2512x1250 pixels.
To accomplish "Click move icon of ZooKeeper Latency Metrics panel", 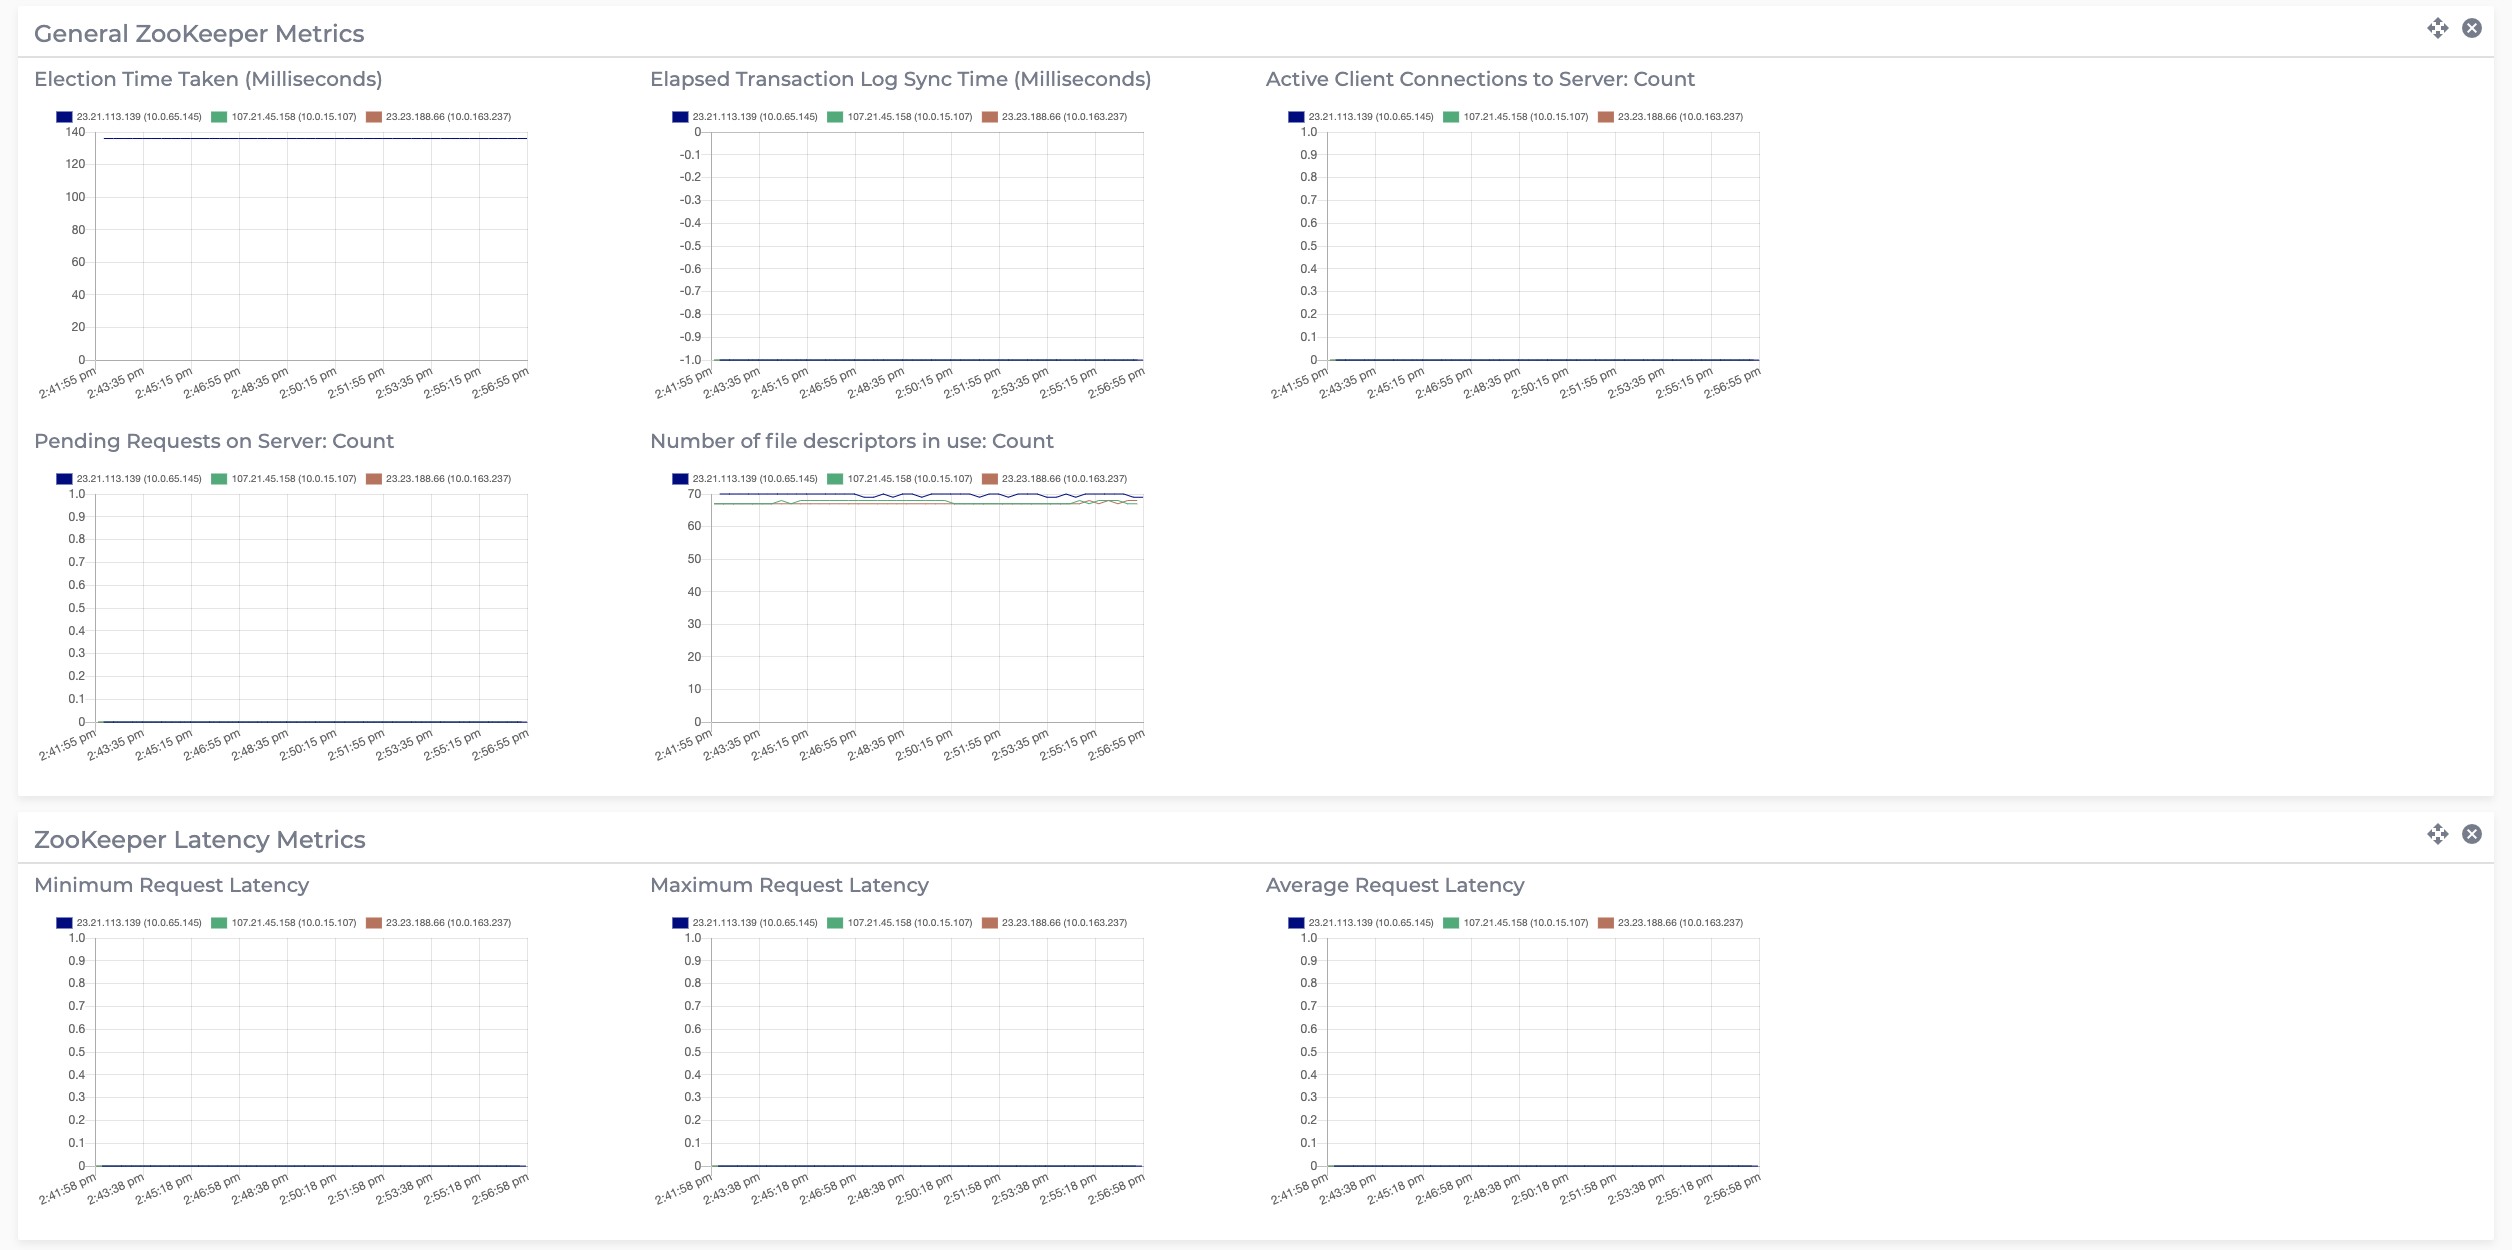I will tap(2437, 834).
